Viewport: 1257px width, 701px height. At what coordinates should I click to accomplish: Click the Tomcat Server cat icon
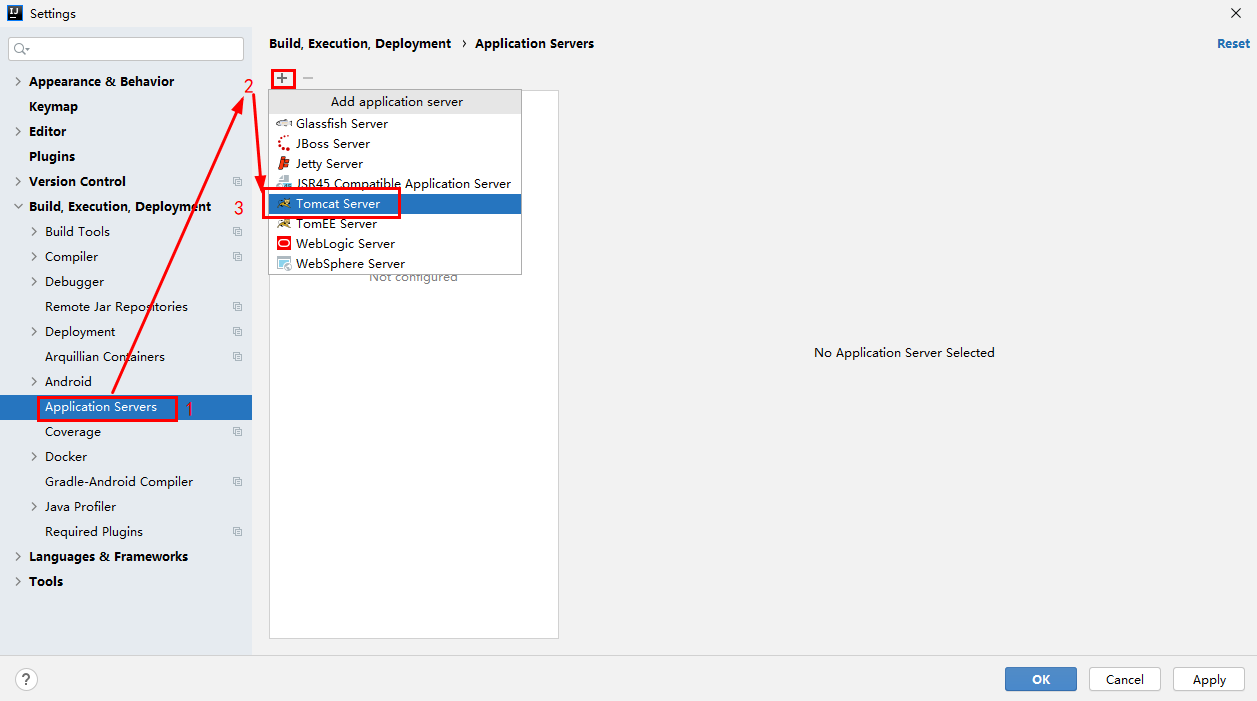(284, 204)
